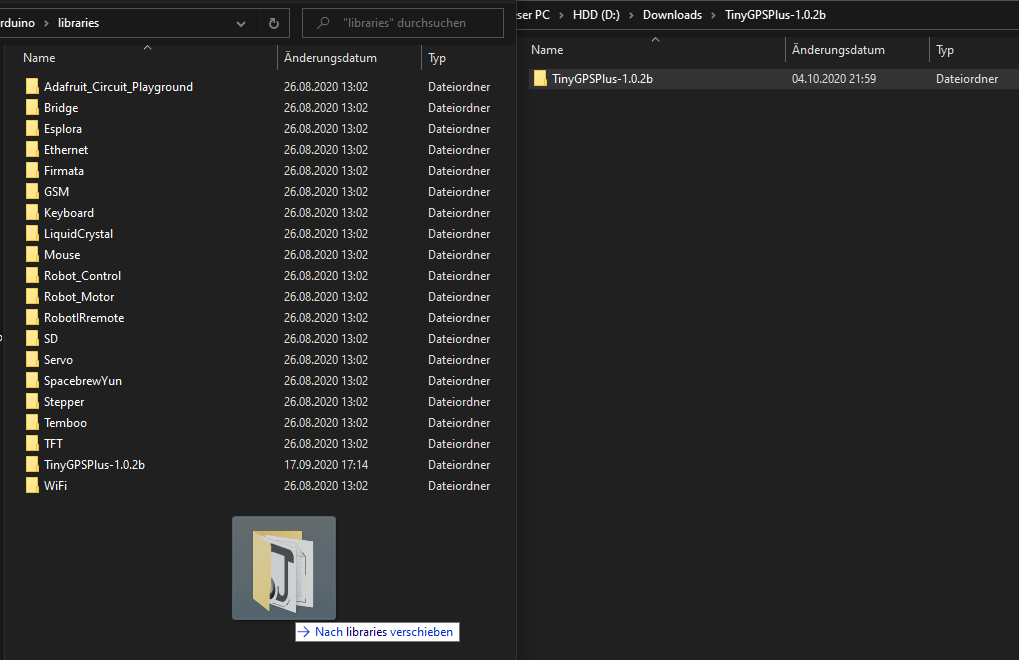The height and width of the screenshot is (660, 1019).
Task: Click the refresh button beside the address bar
Action: [x=273, y=23]
